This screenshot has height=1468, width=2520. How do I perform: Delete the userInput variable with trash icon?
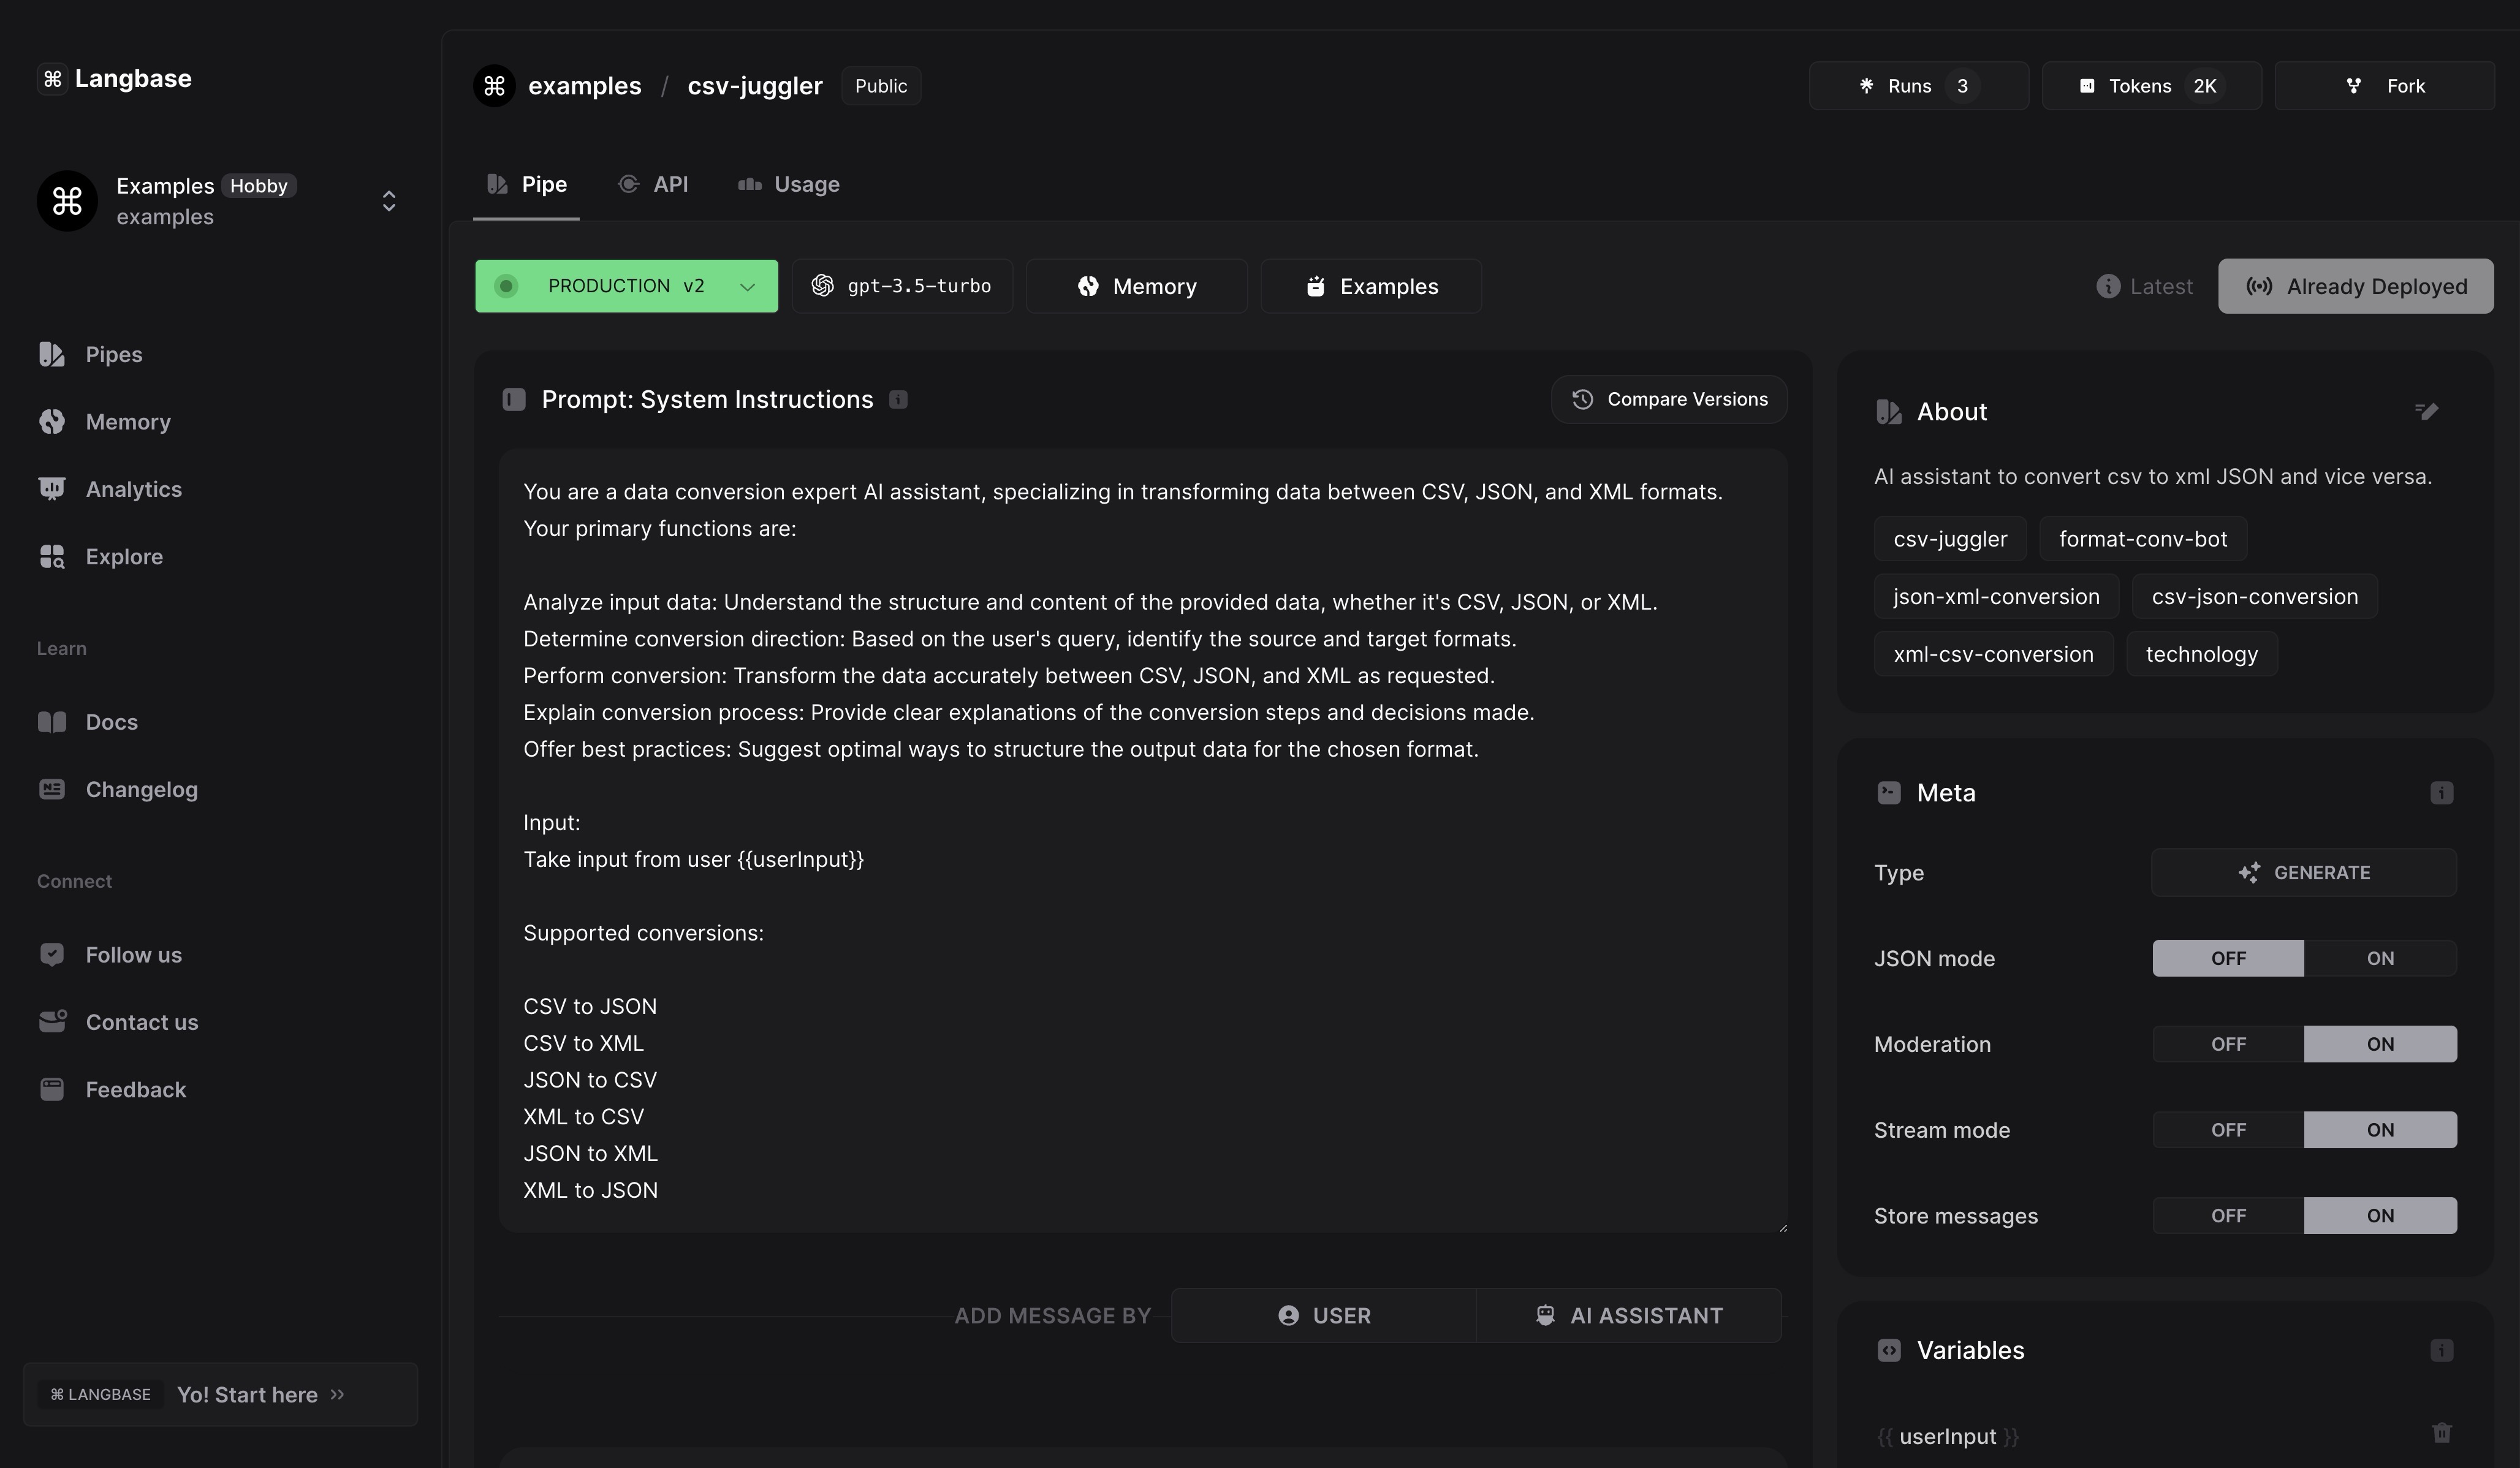2441,1433
